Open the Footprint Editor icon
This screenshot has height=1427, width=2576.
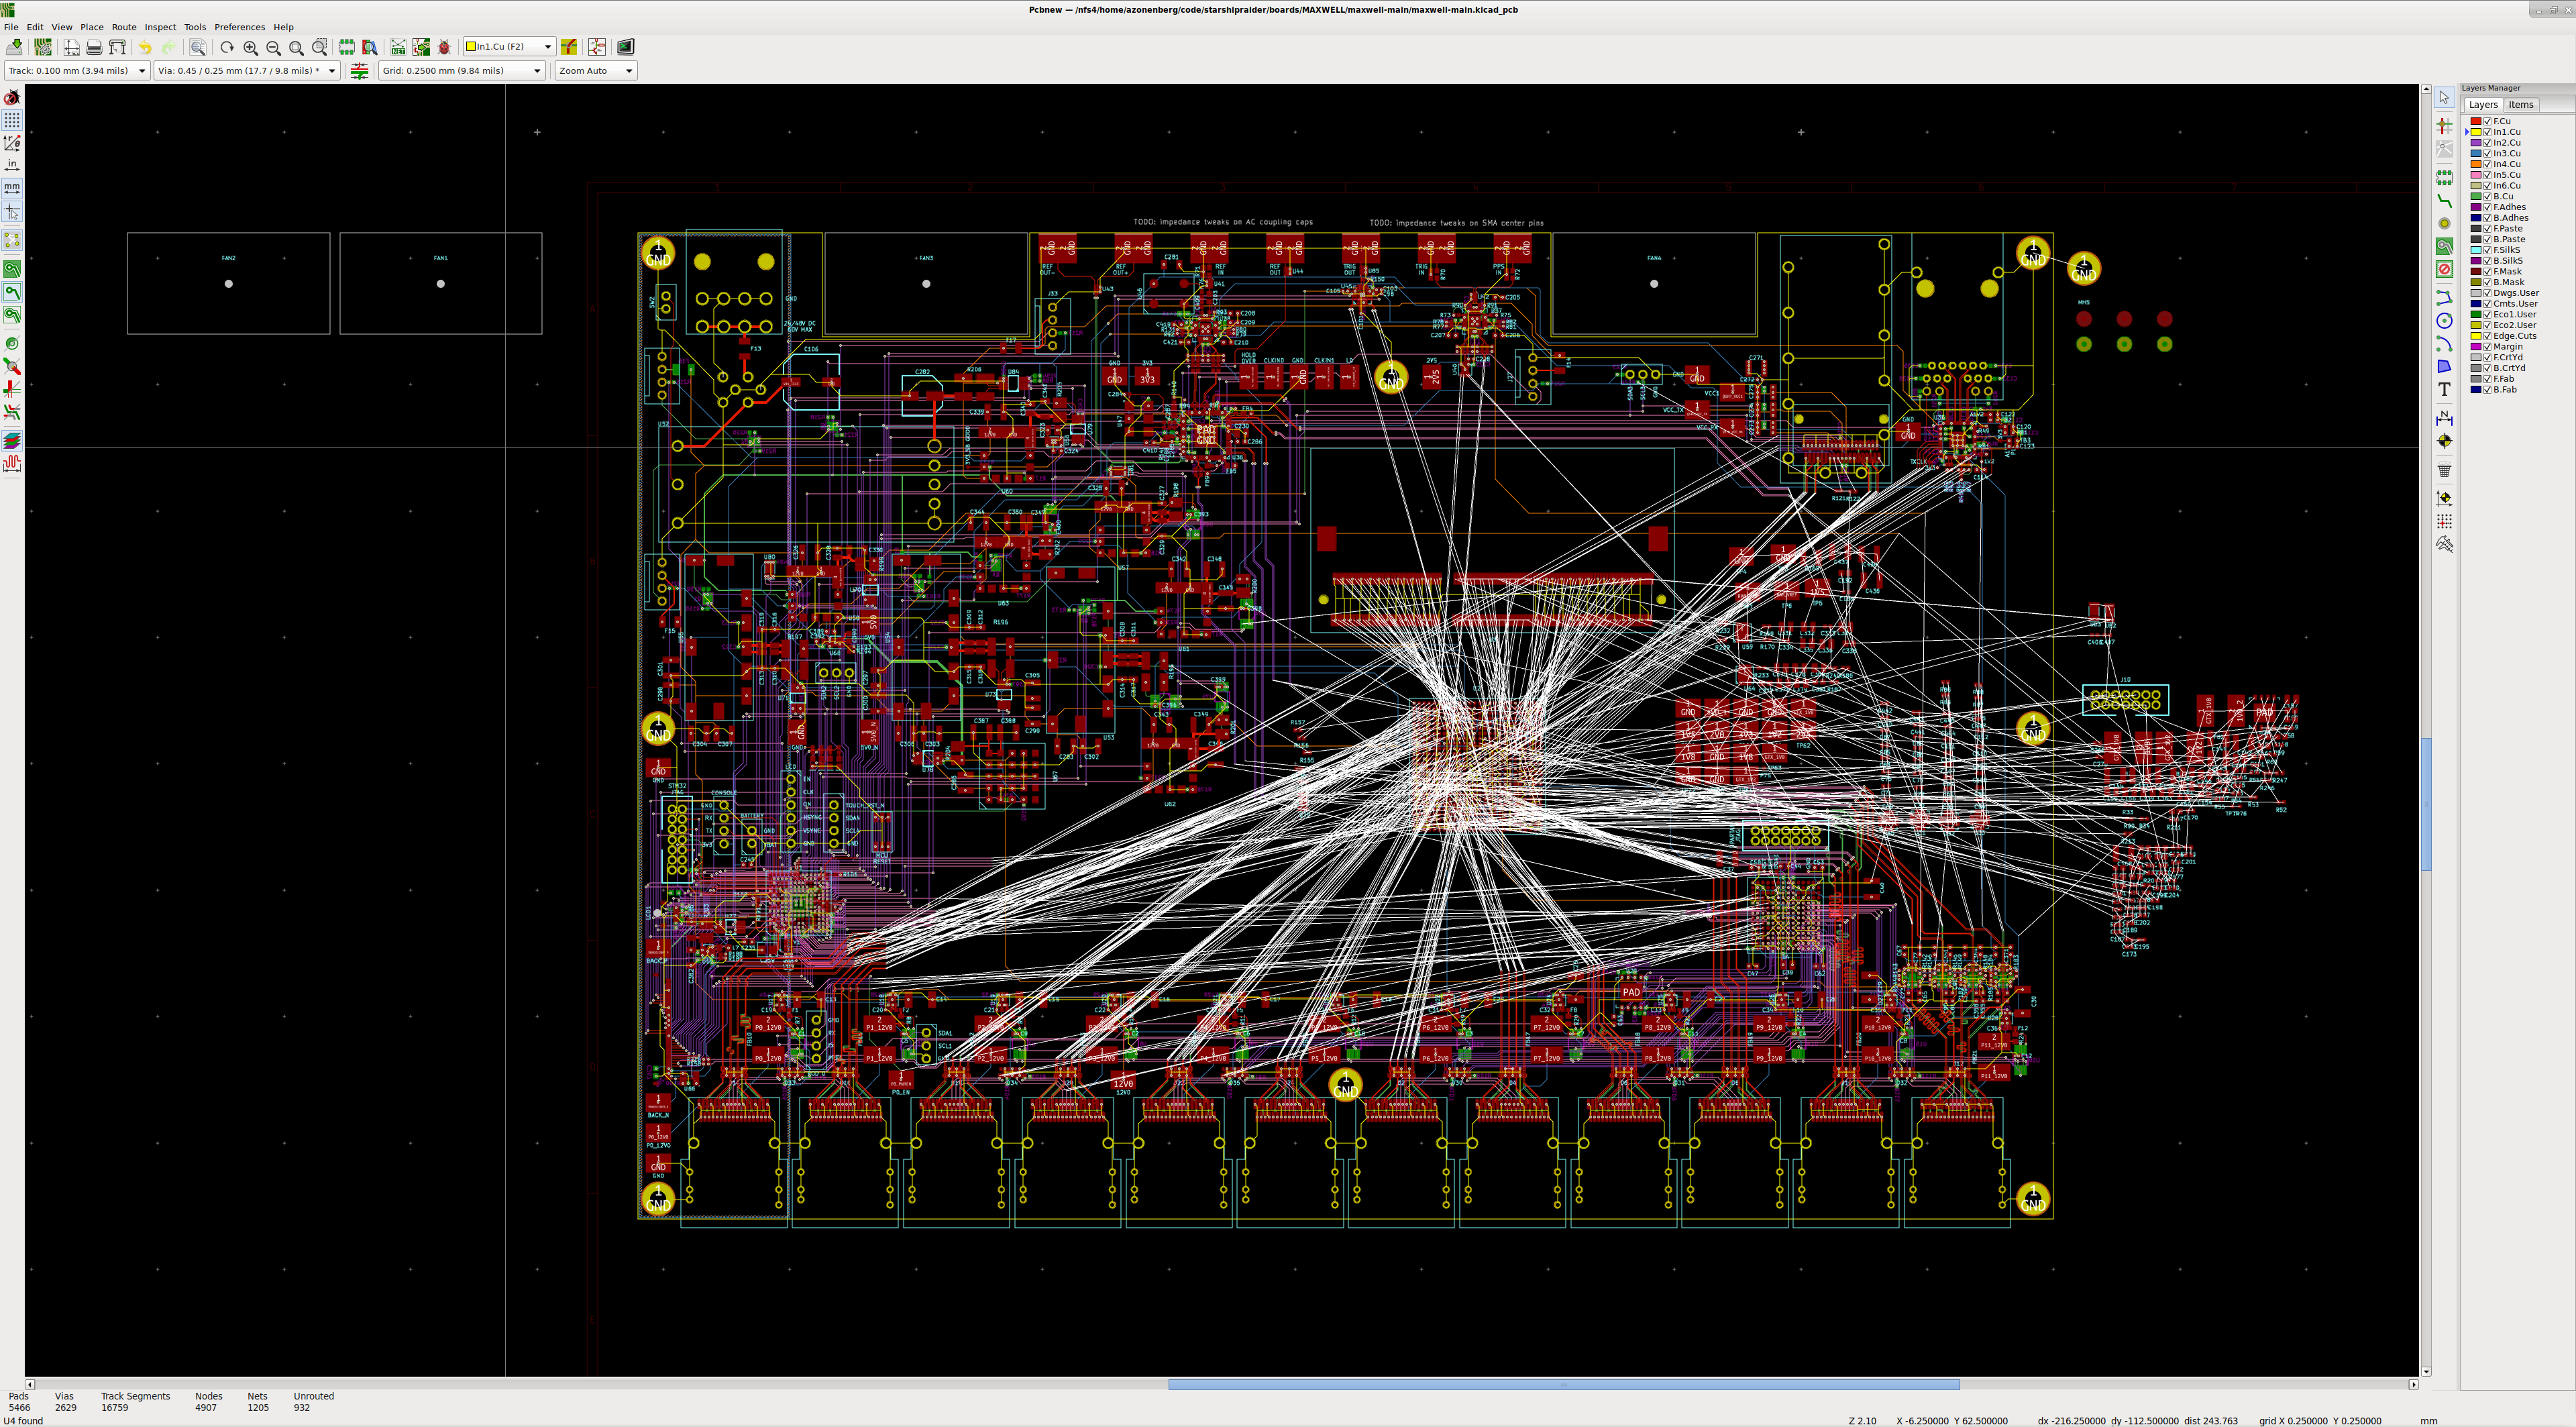click(346, 47)
